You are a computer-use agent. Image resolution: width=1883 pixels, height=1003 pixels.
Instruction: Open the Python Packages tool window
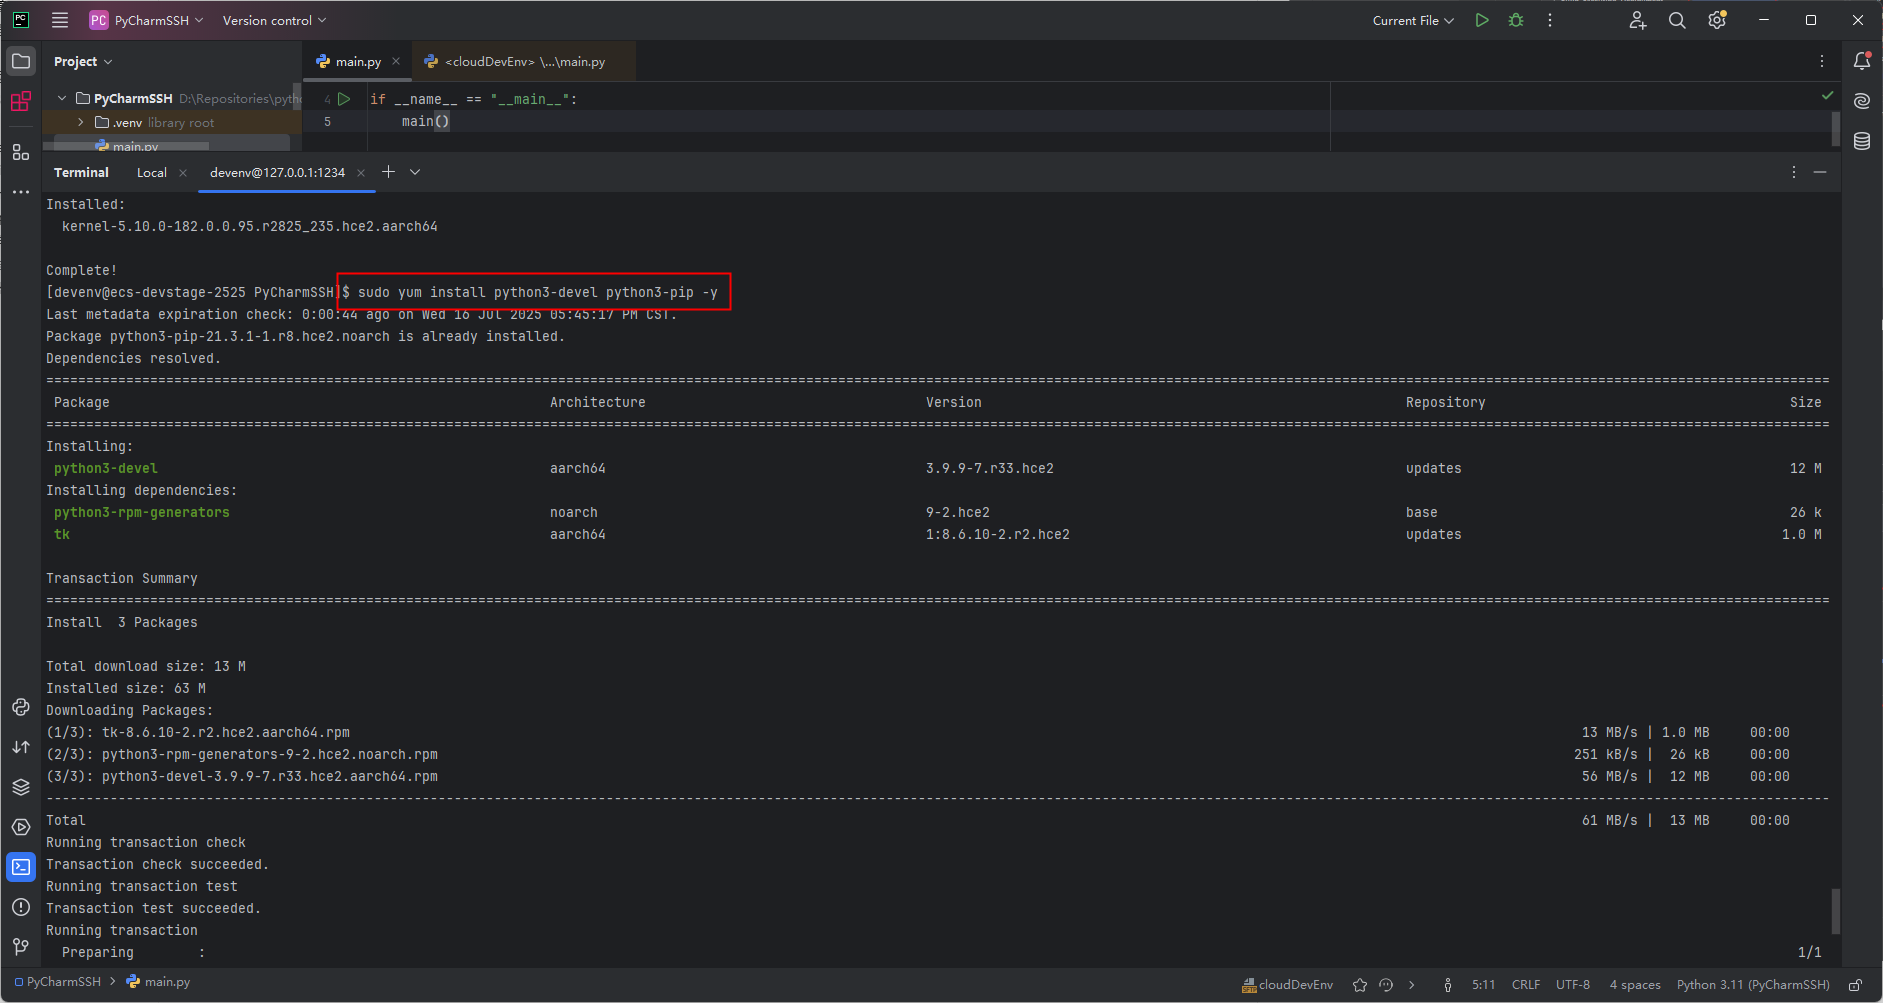[21, 707]
